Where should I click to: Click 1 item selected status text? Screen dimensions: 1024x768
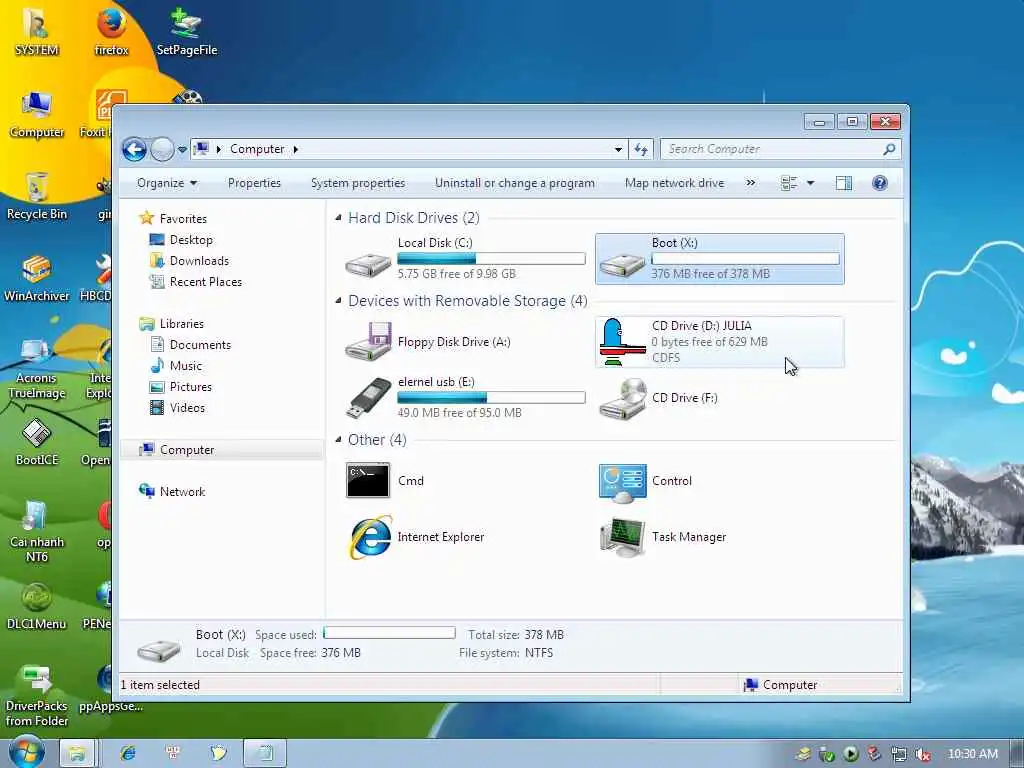161,685
